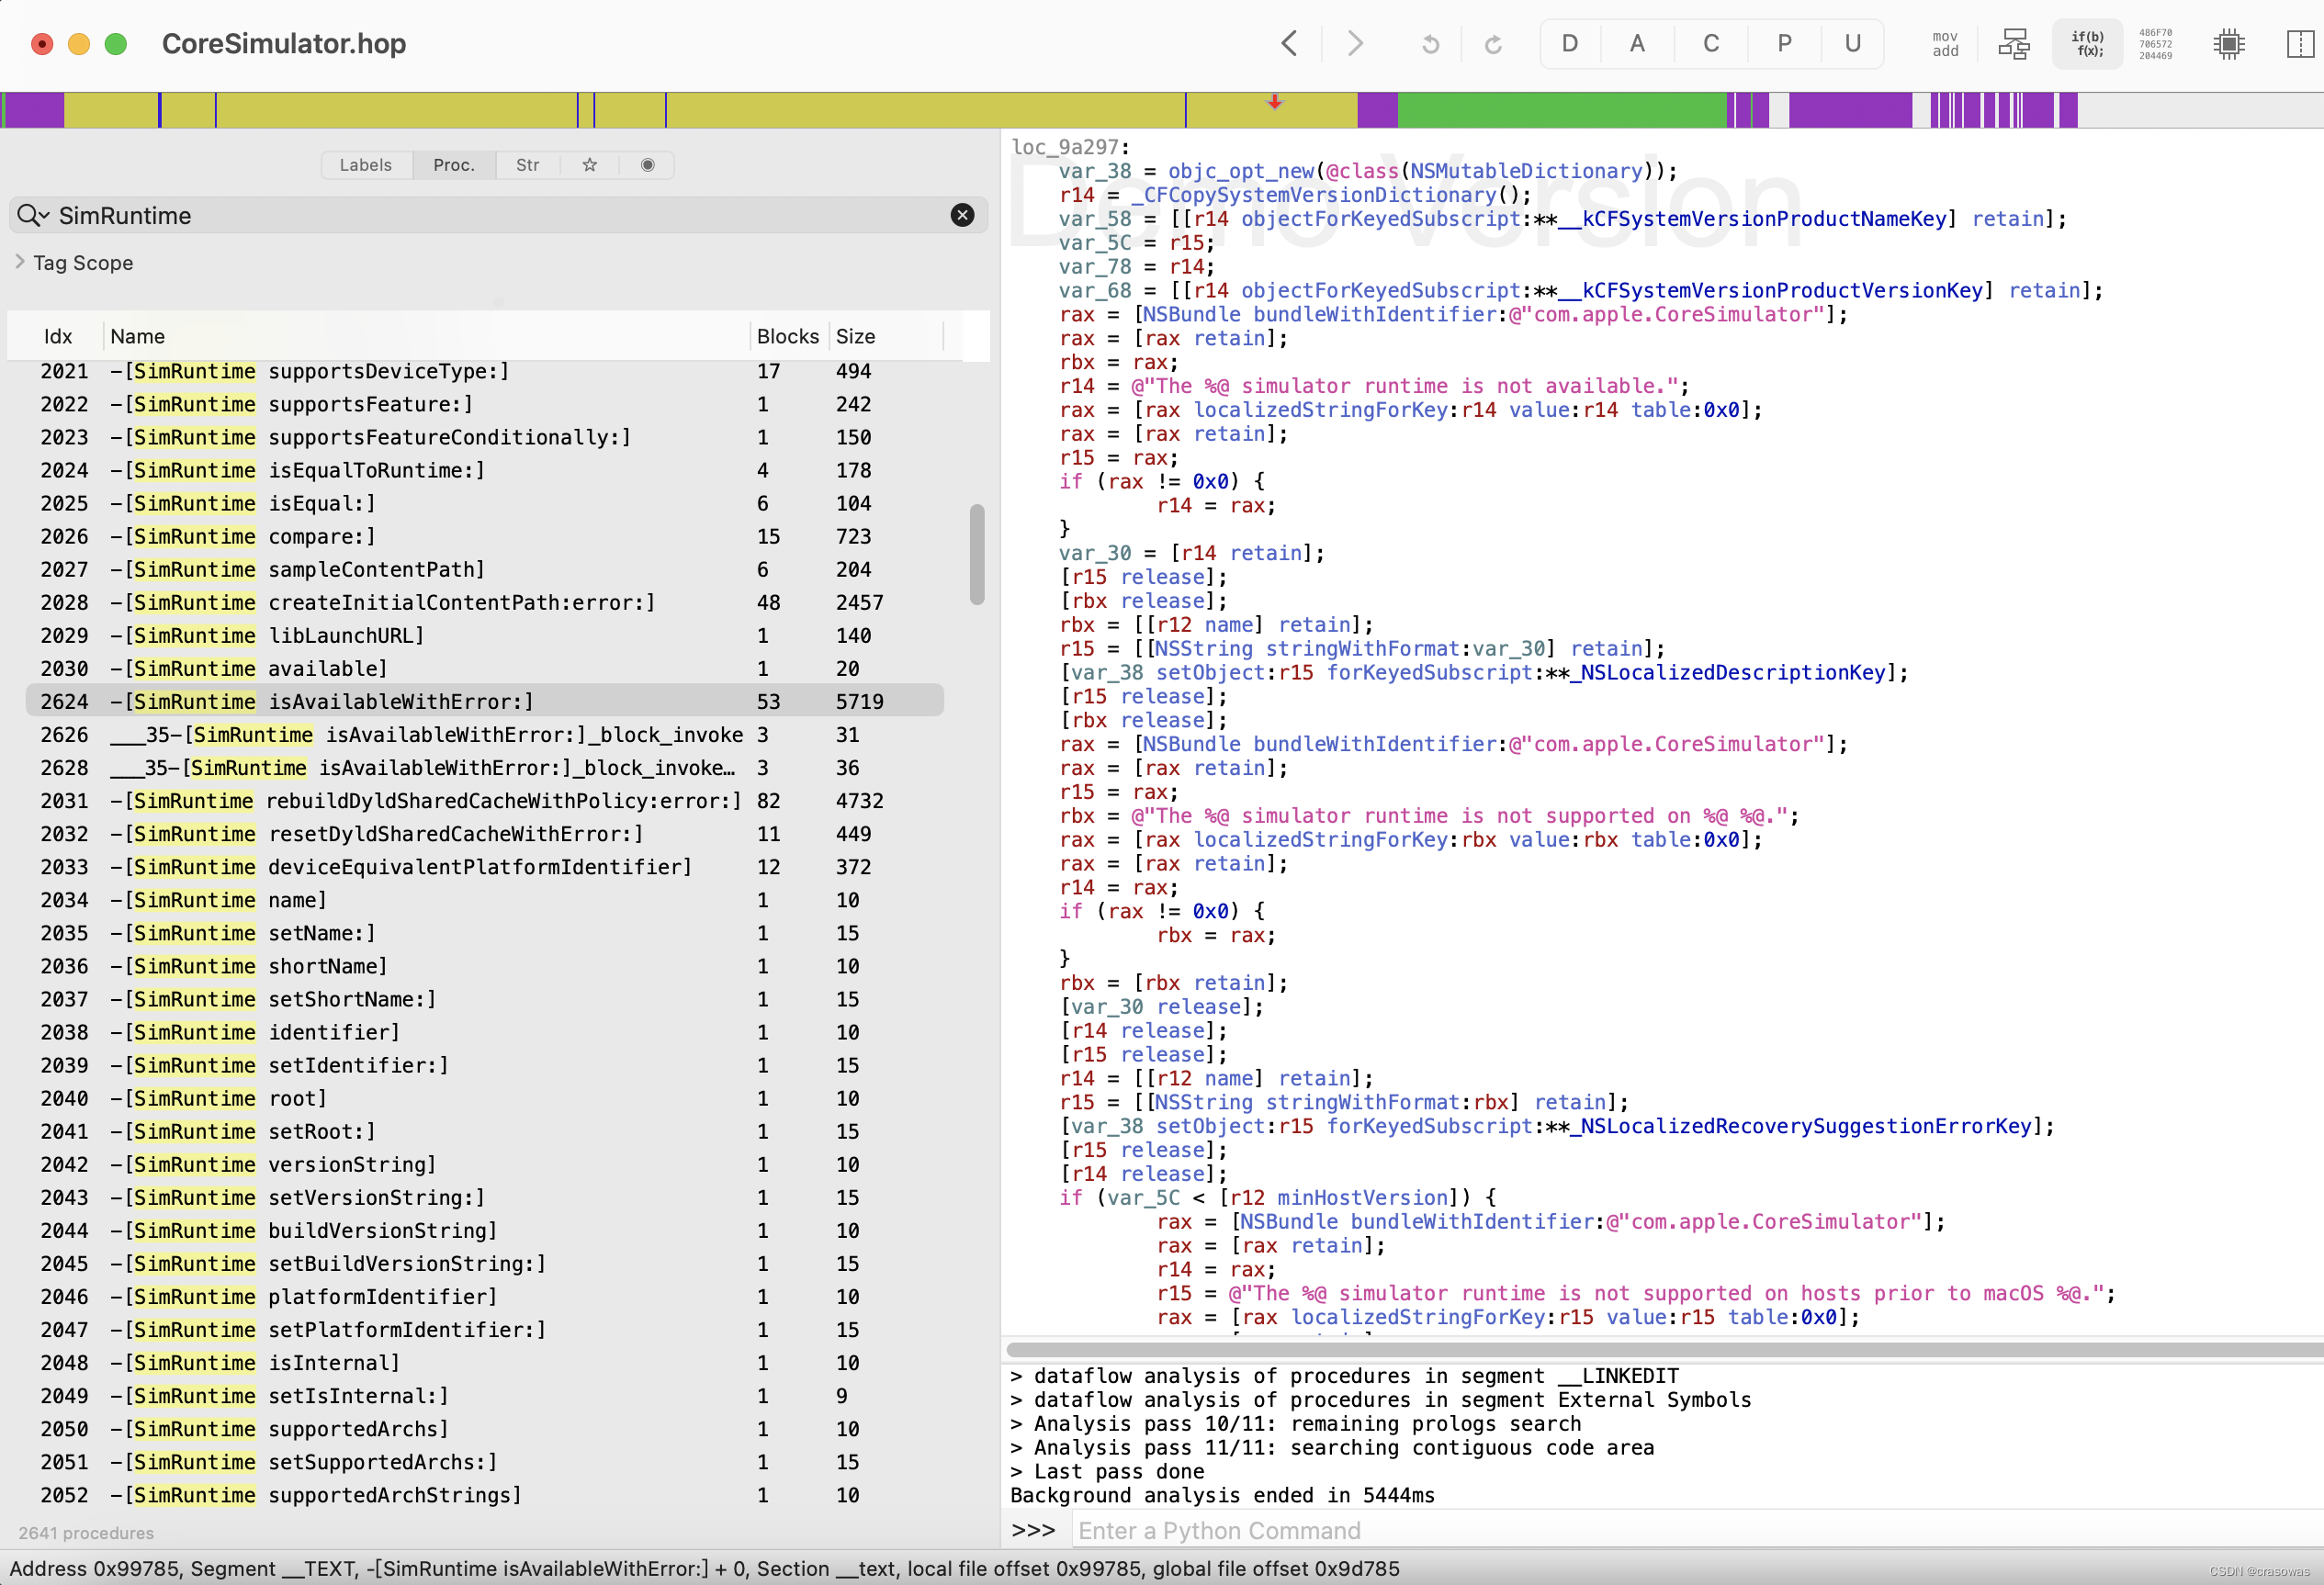Switch to hexadecimal view icon
The image size is (2324, 1585).
click(2155, 44)
